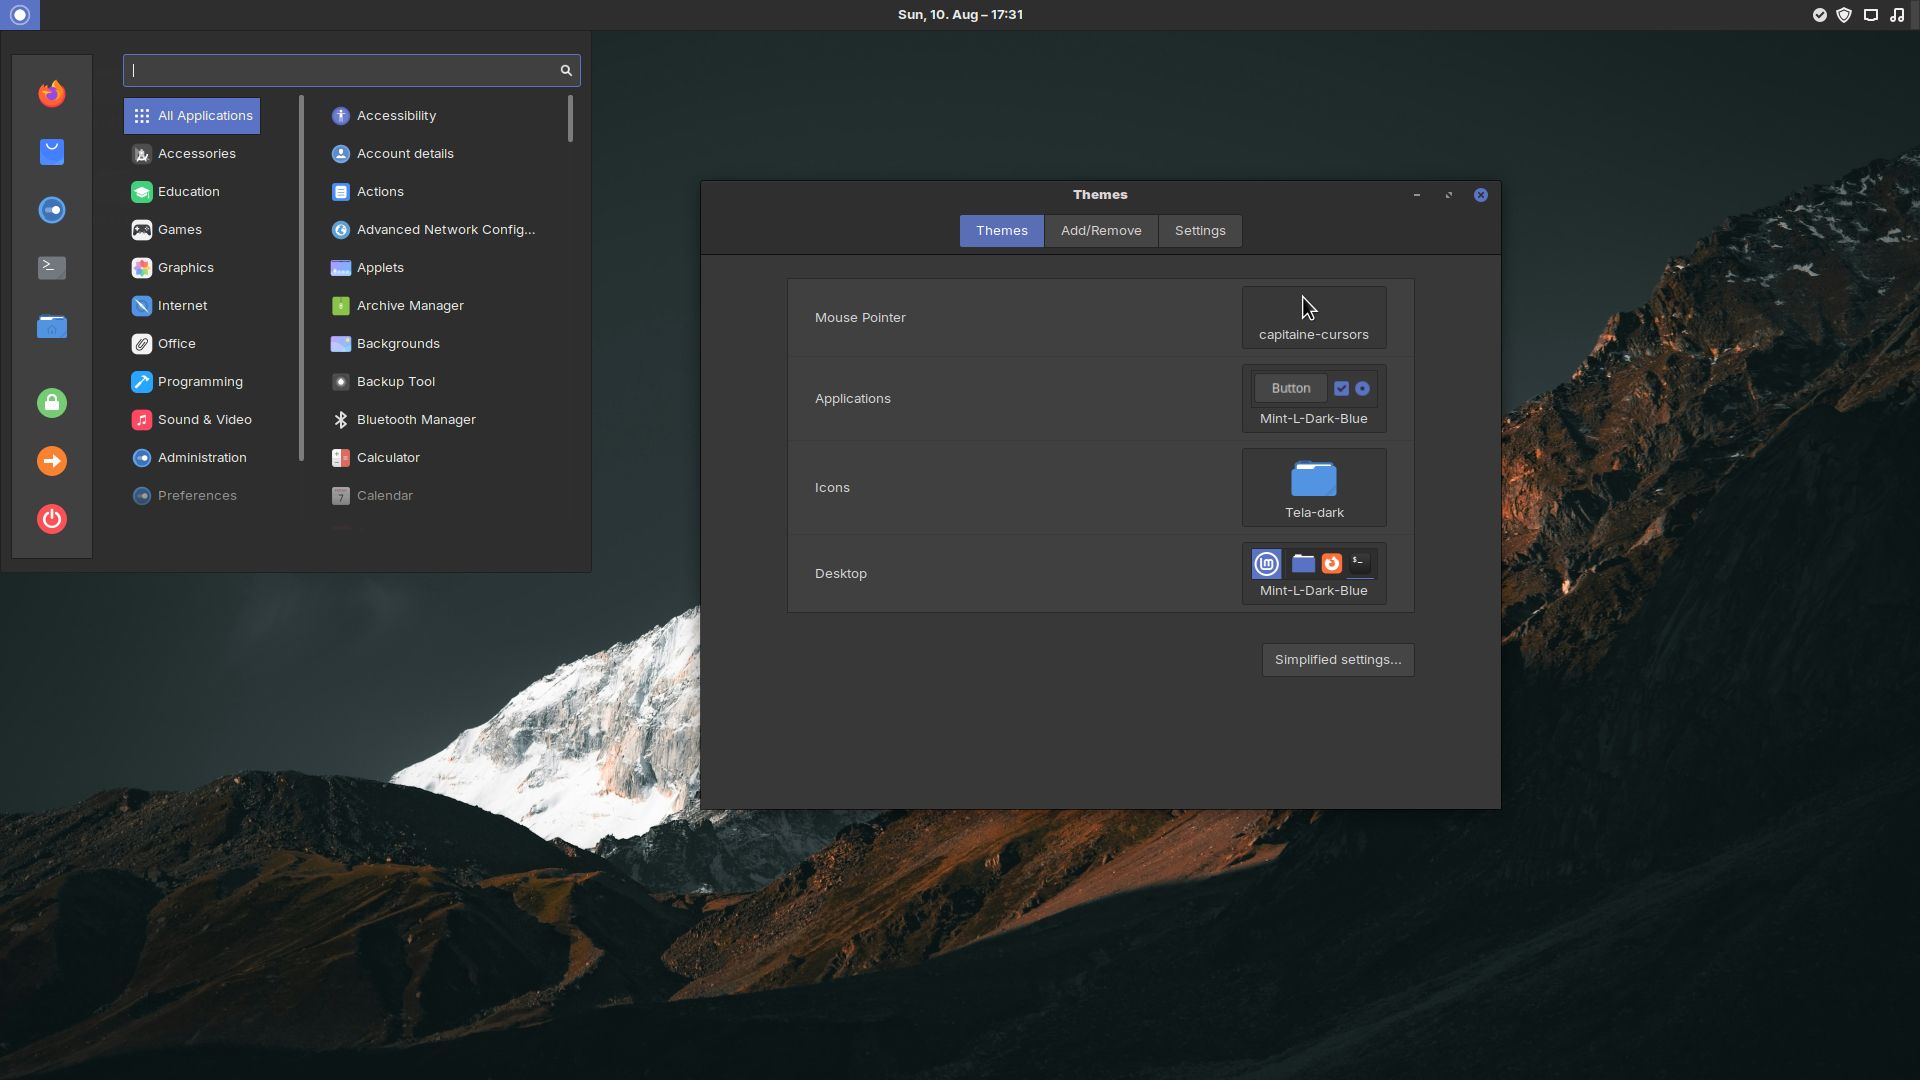Open a Terminal from the menu sidebar
Viewport: 1920px width, 1080px height.
51,268
